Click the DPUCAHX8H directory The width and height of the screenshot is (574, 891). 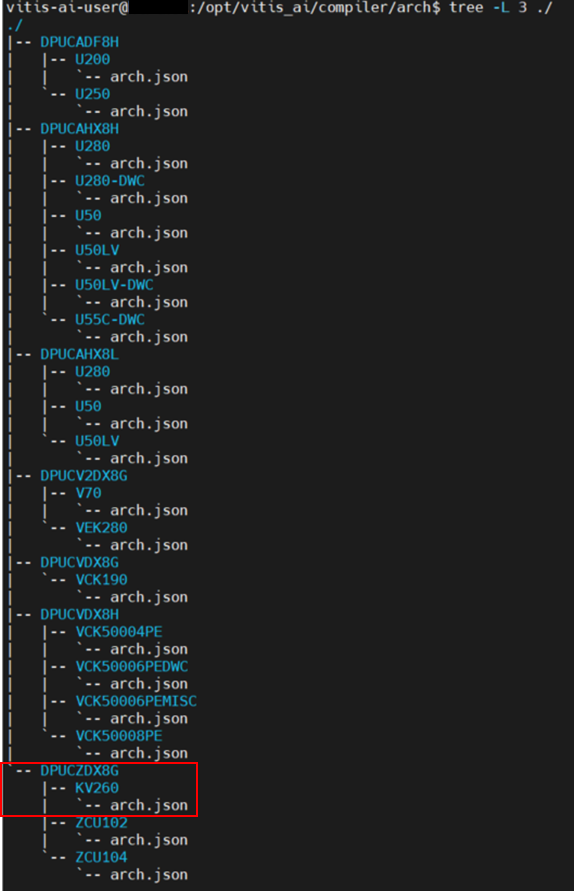click(80, 129)
